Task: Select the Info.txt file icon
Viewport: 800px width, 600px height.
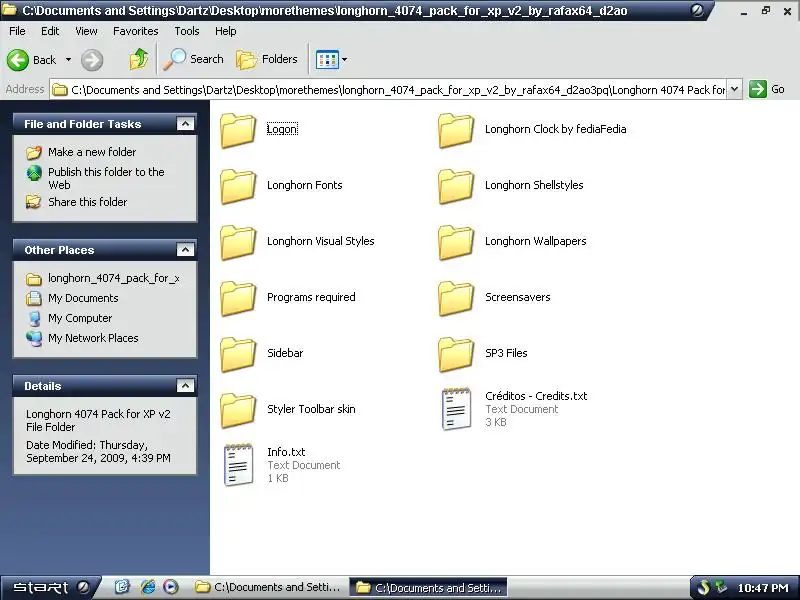Action: click(238, 464)
